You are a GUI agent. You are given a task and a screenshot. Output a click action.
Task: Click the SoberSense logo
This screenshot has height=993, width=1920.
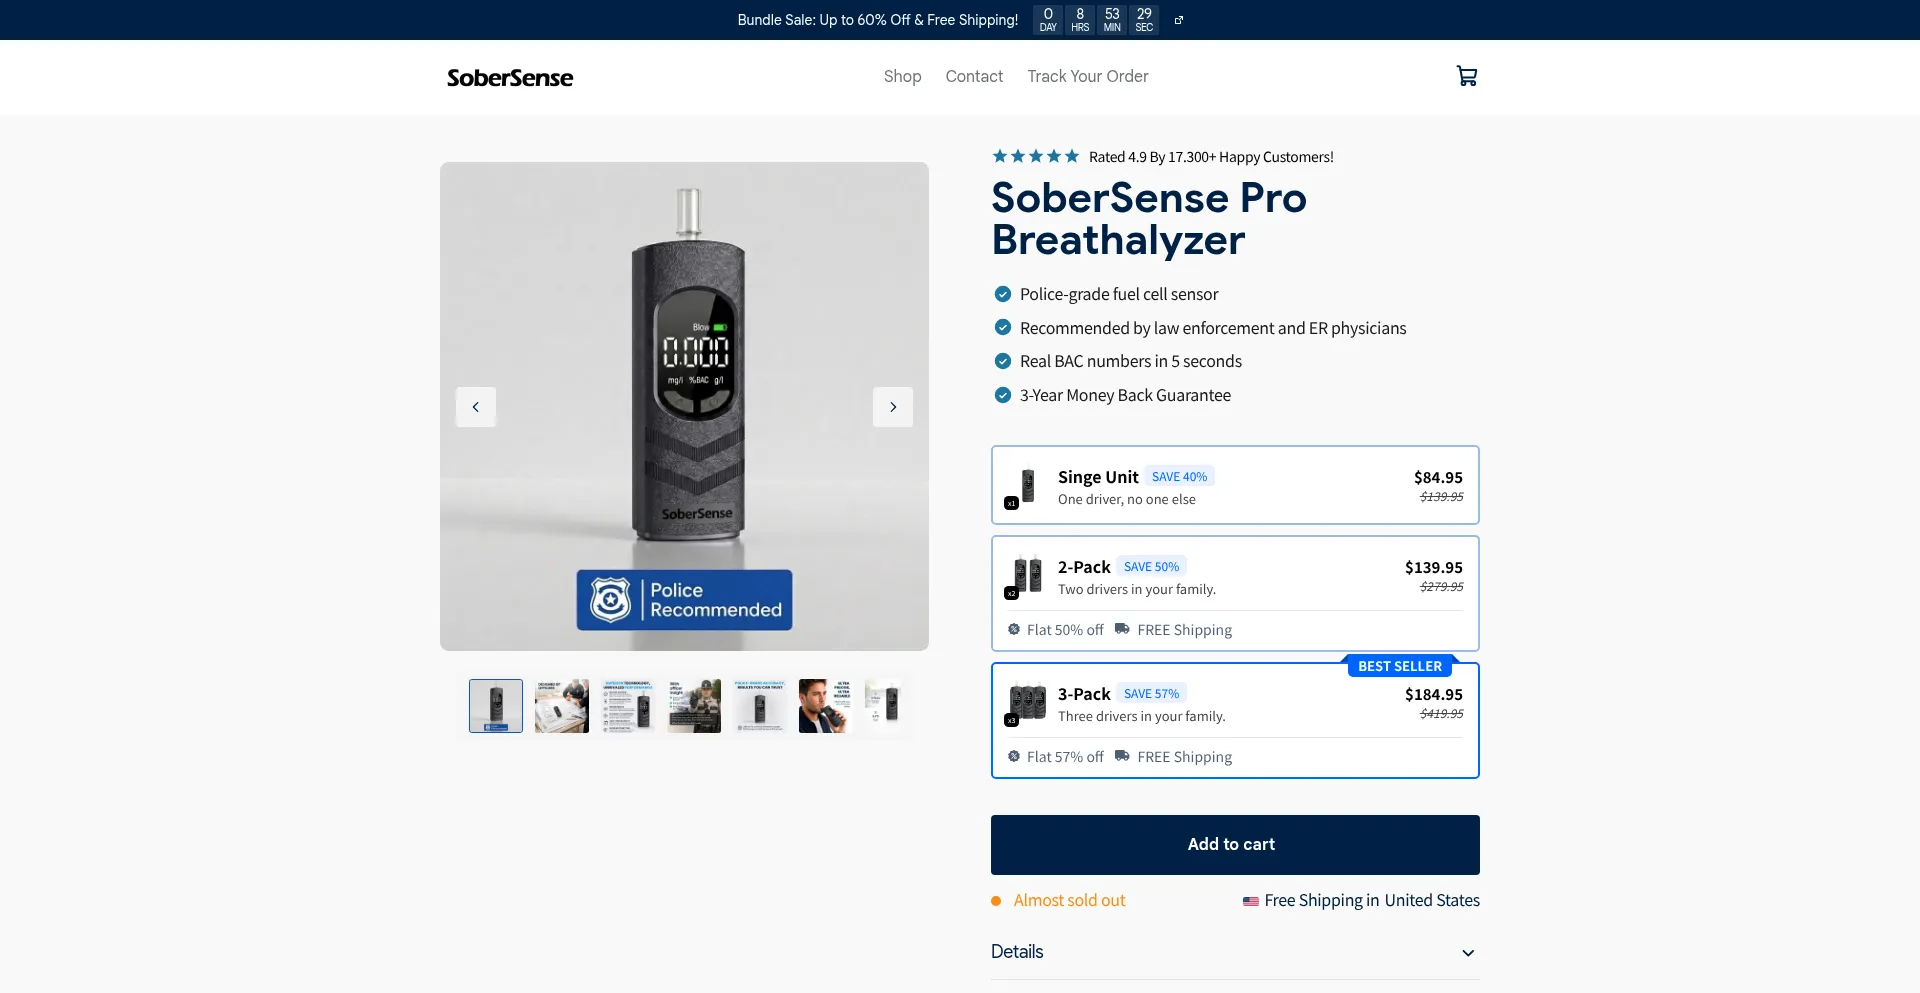[x=510, y=77]
